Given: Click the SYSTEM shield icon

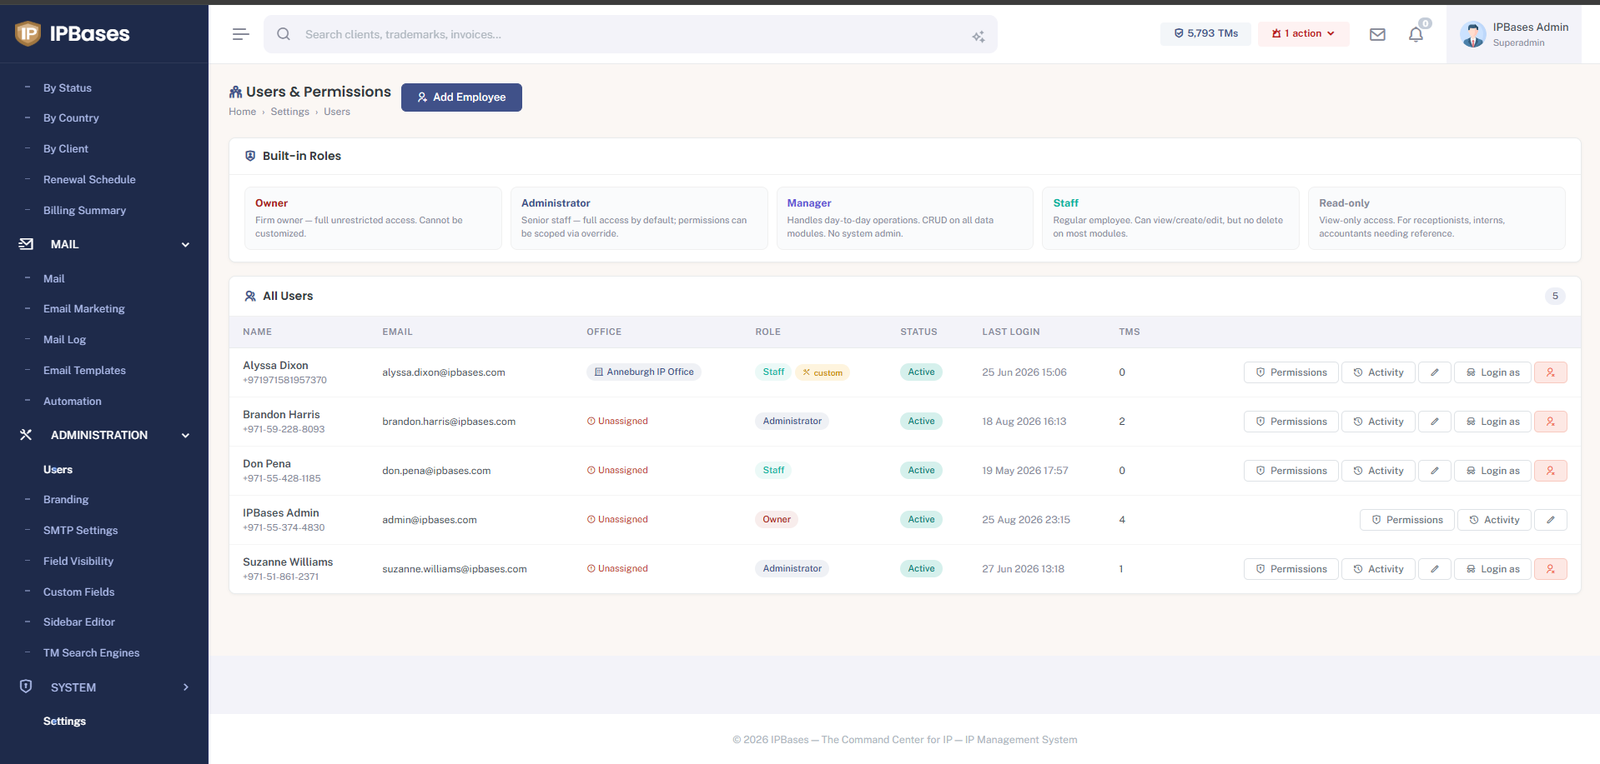Looking at the screenshot, I should [x=26, y=687].
